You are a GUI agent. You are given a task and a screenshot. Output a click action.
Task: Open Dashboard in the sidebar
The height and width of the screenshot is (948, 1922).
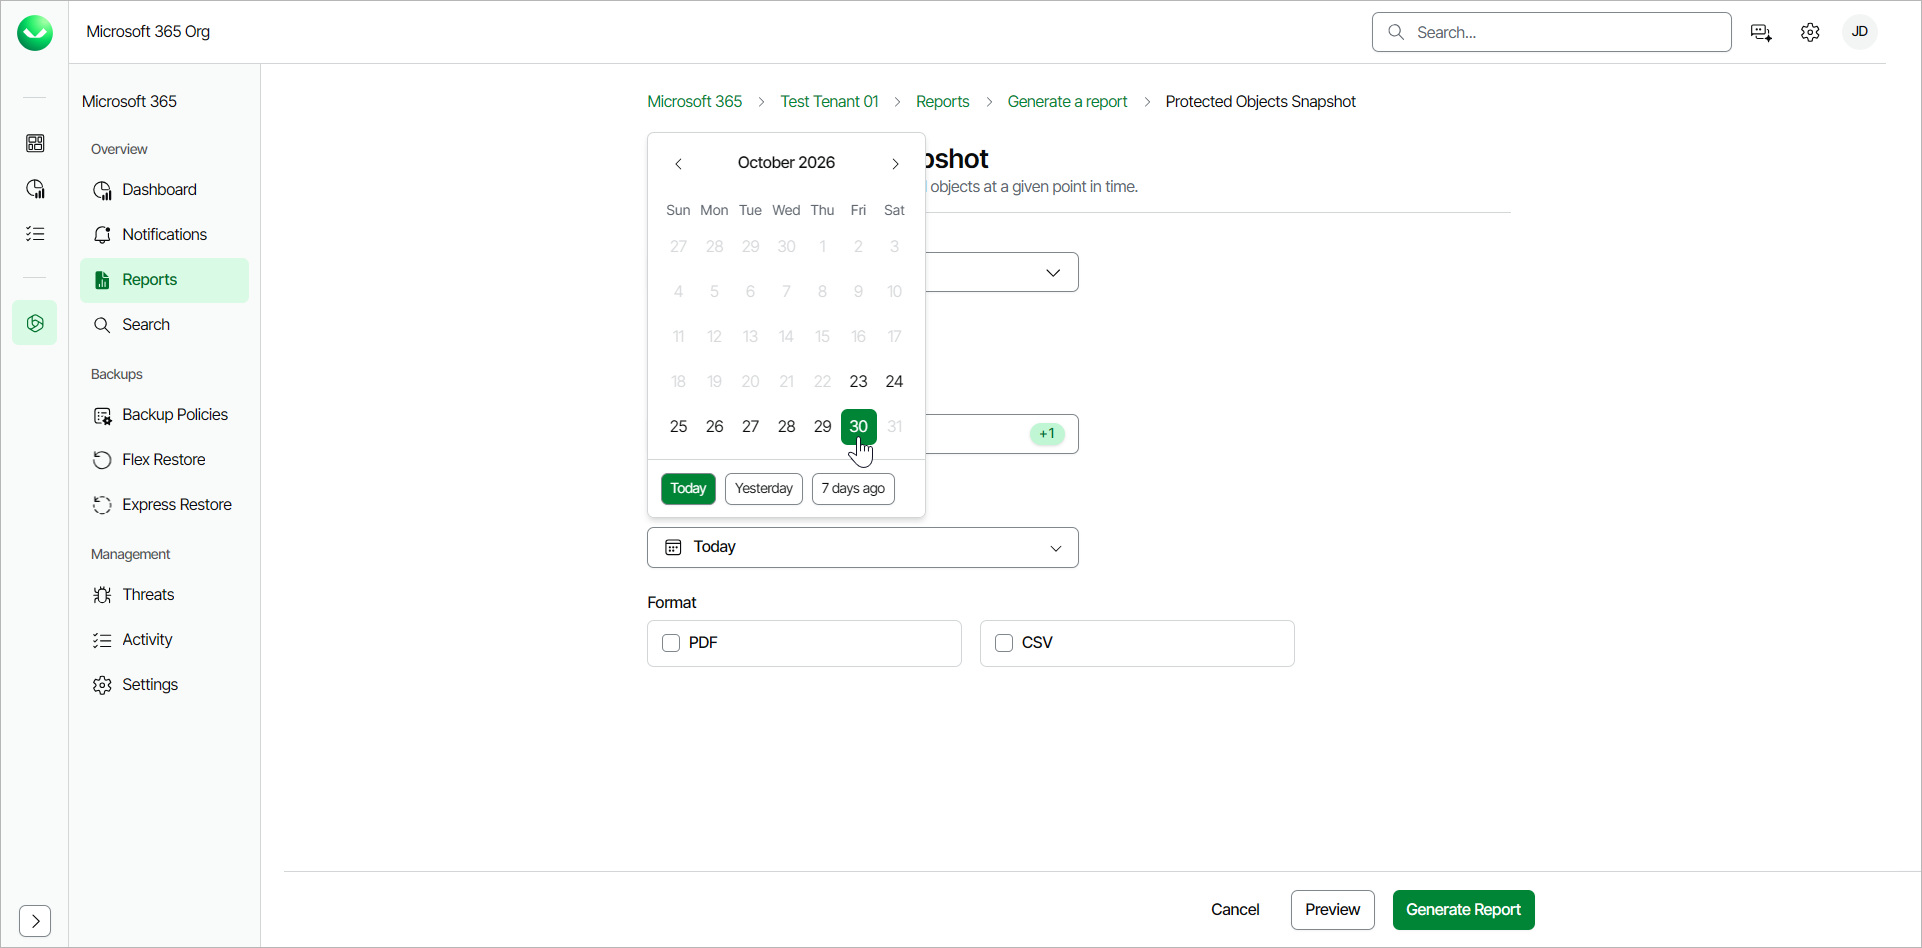click(164, 190)
